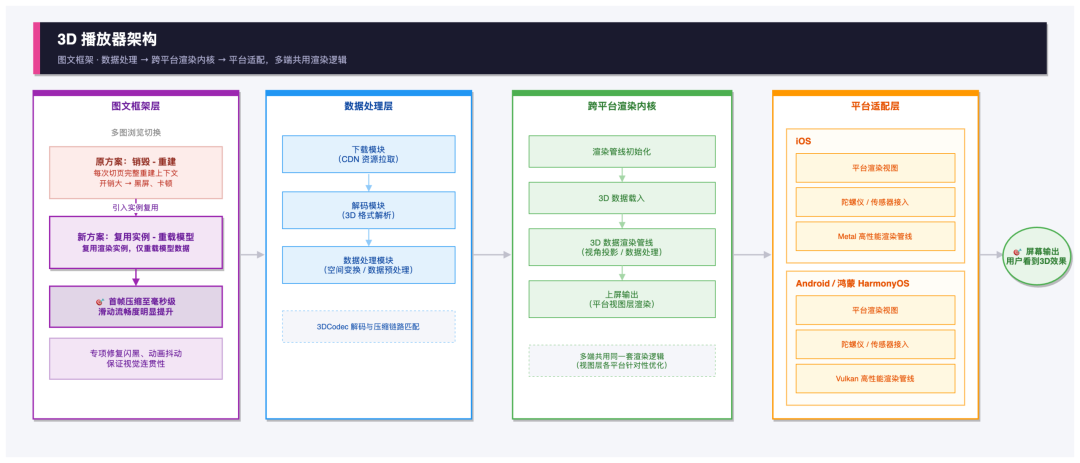Select the 用户看到3D效果 text in output ellipse
This screenshot has height=463, width=1080.
1035,261
